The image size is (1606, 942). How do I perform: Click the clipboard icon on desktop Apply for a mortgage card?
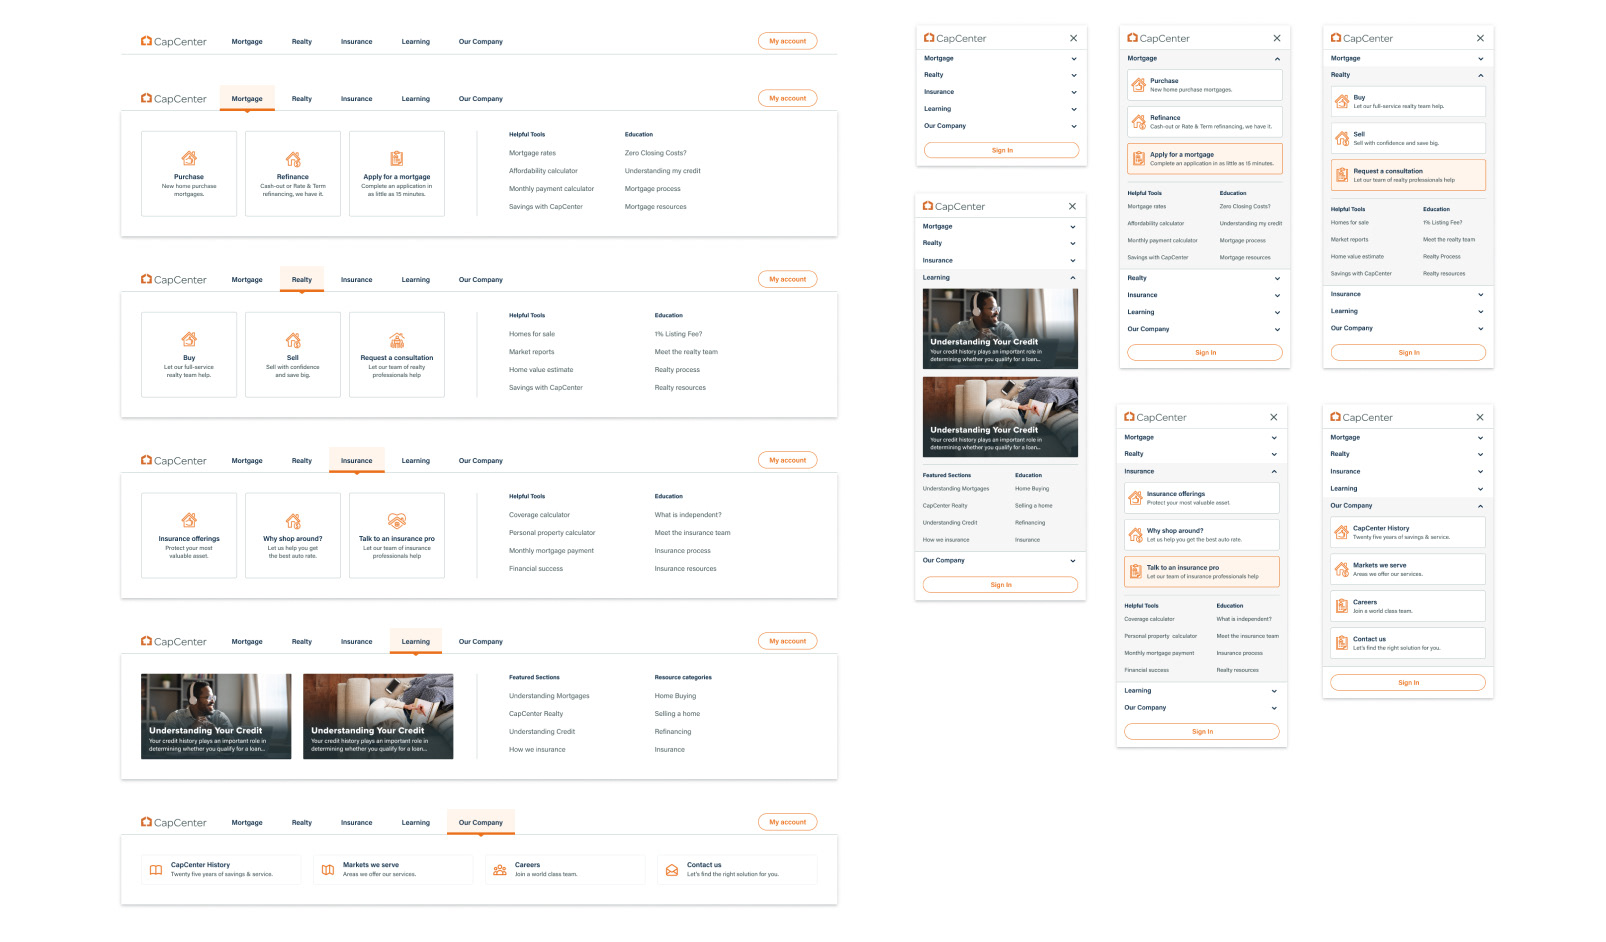click(397, 158)
